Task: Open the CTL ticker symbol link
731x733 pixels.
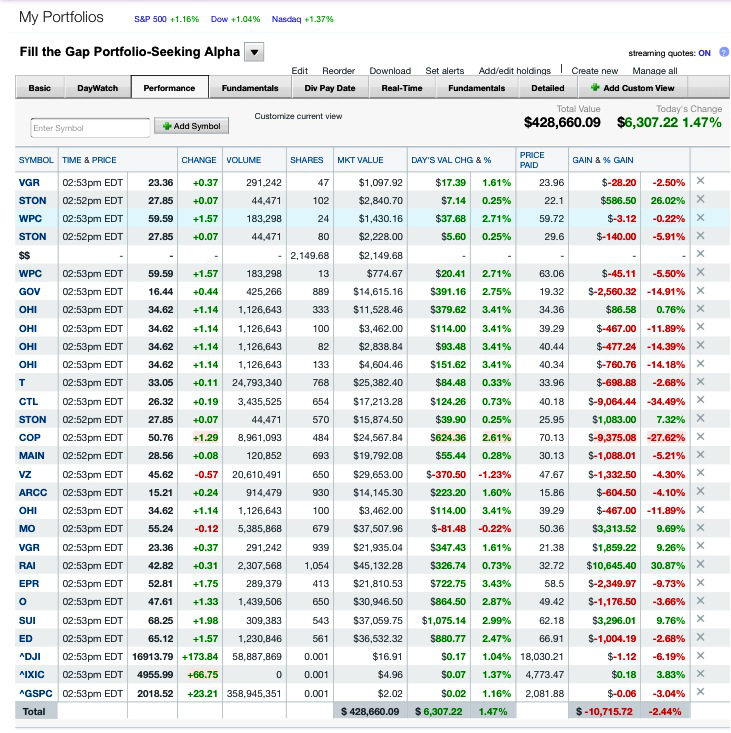Action: click(x=29, y=402)
